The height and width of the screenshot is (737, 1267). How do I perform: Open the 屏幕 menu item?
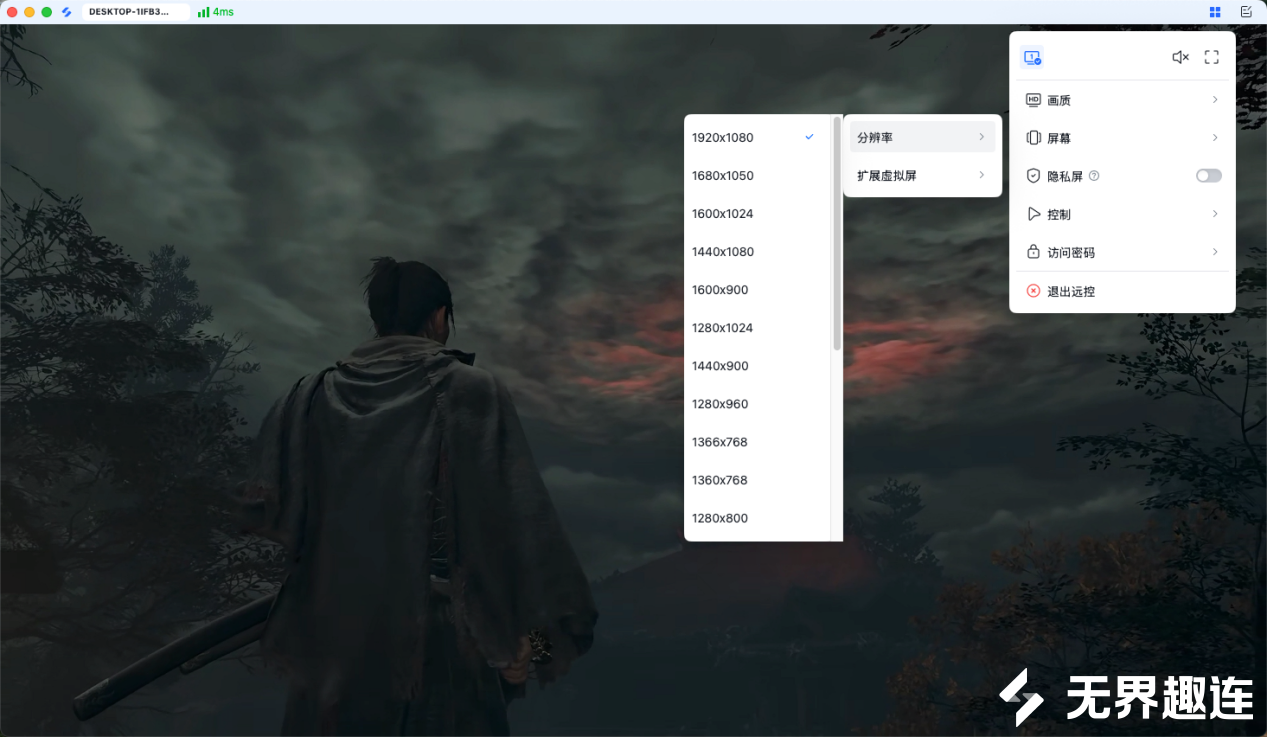click(1122, 138)
